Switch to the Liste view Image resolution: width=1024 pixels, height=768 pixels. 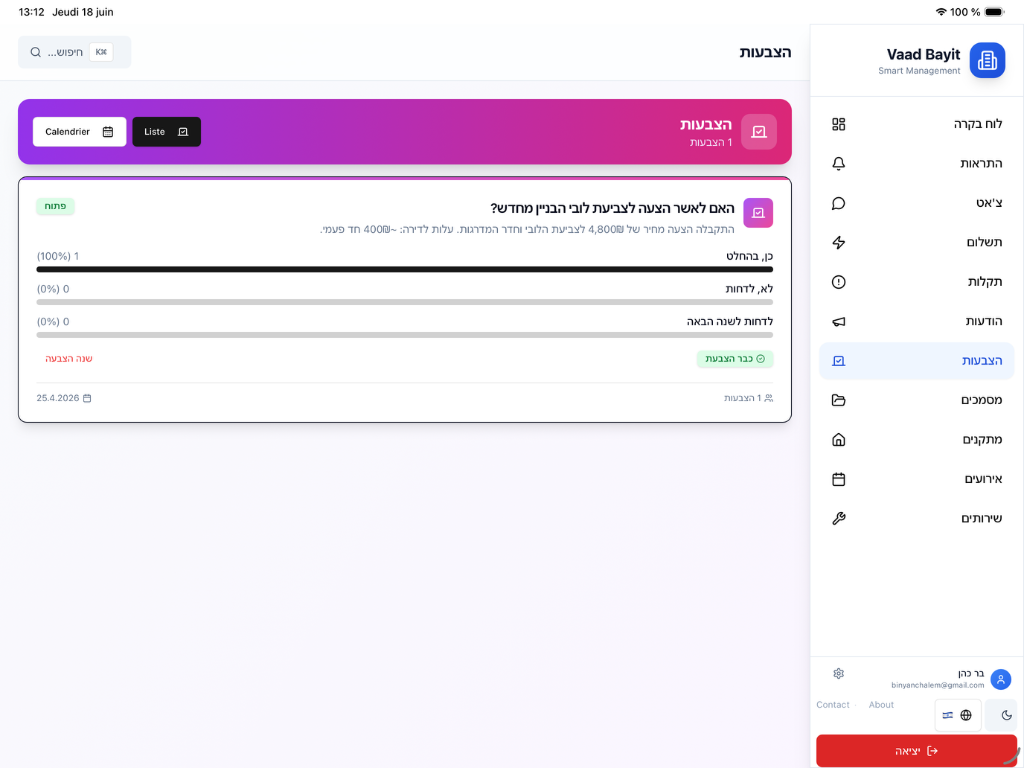(167, 132)
